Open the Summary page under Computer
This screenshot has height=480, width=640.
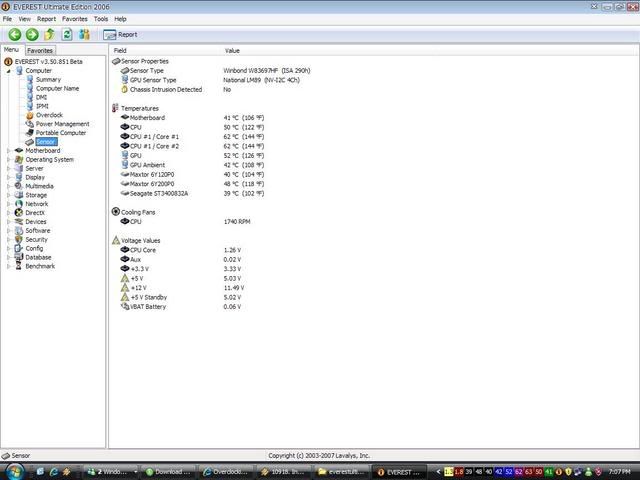48,80
